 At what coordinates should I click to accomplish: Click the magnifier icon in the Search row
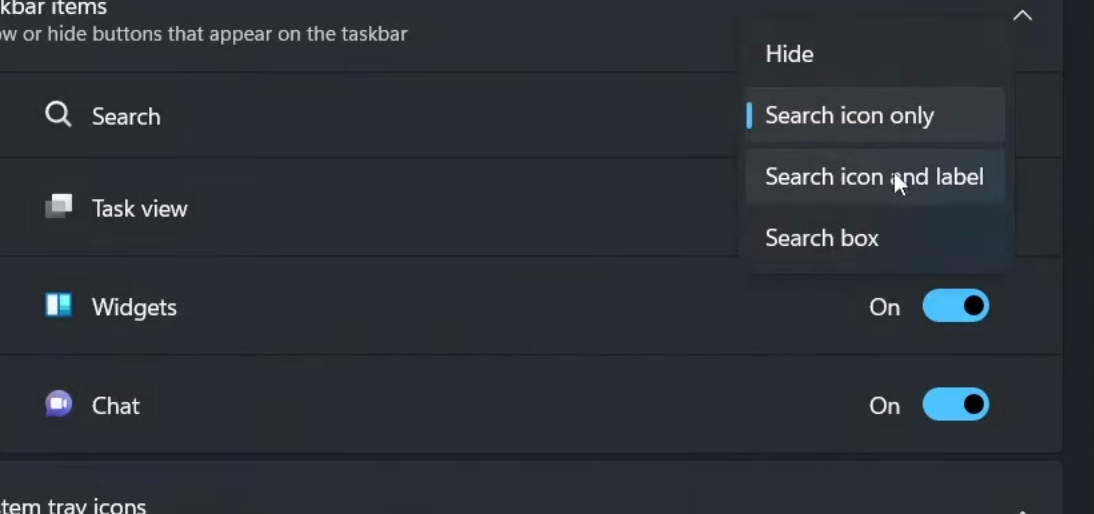click(x=58, y=115)
